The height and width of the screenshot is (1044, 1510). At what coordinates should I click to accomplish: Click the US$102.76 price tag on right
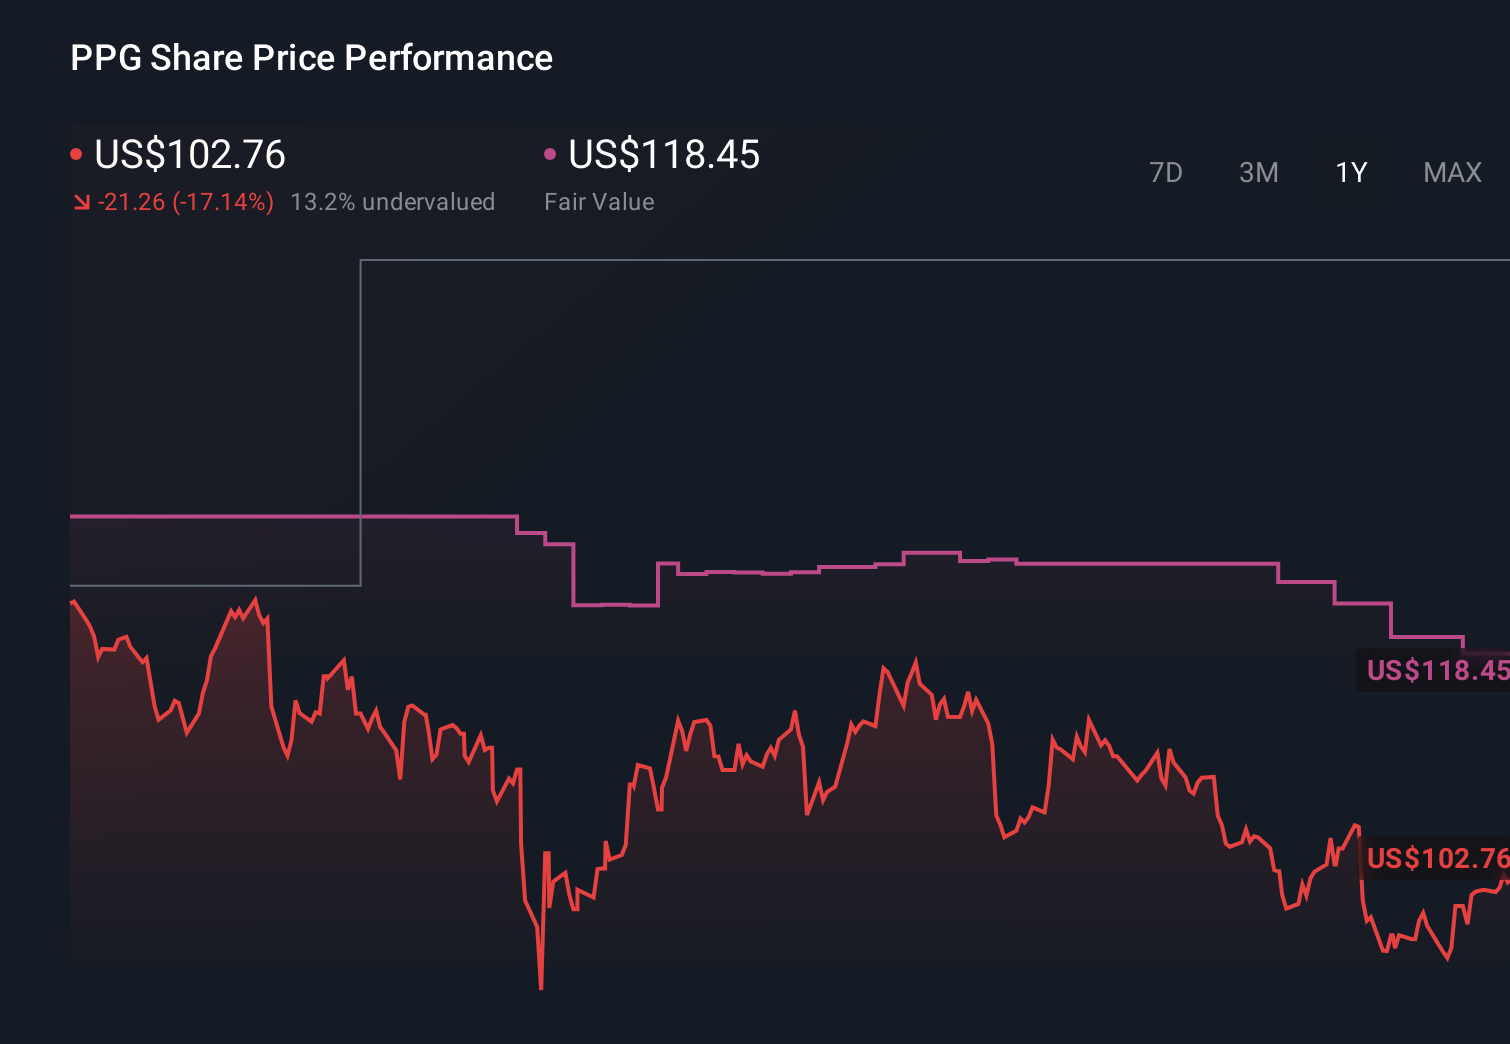coord(1434,859)
